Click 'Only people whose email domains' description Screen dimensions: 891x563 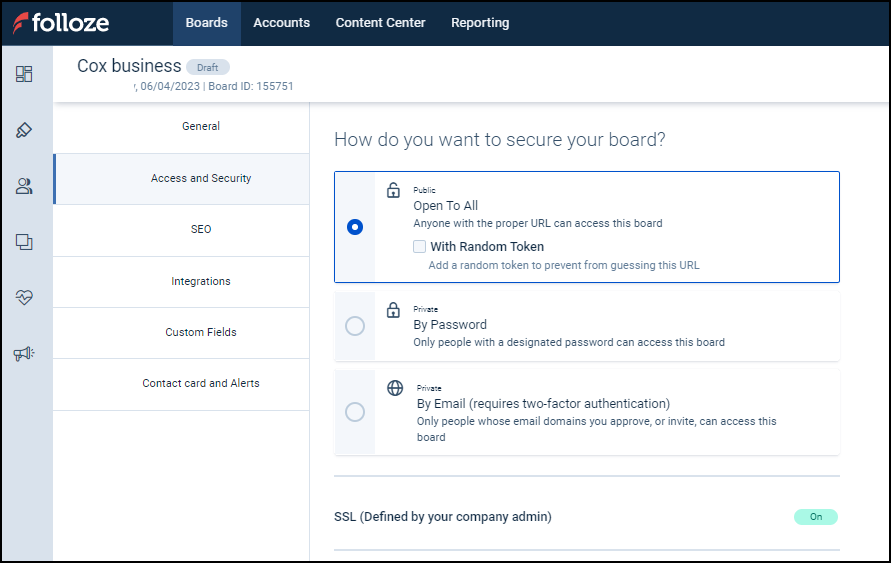pos(597,429)
